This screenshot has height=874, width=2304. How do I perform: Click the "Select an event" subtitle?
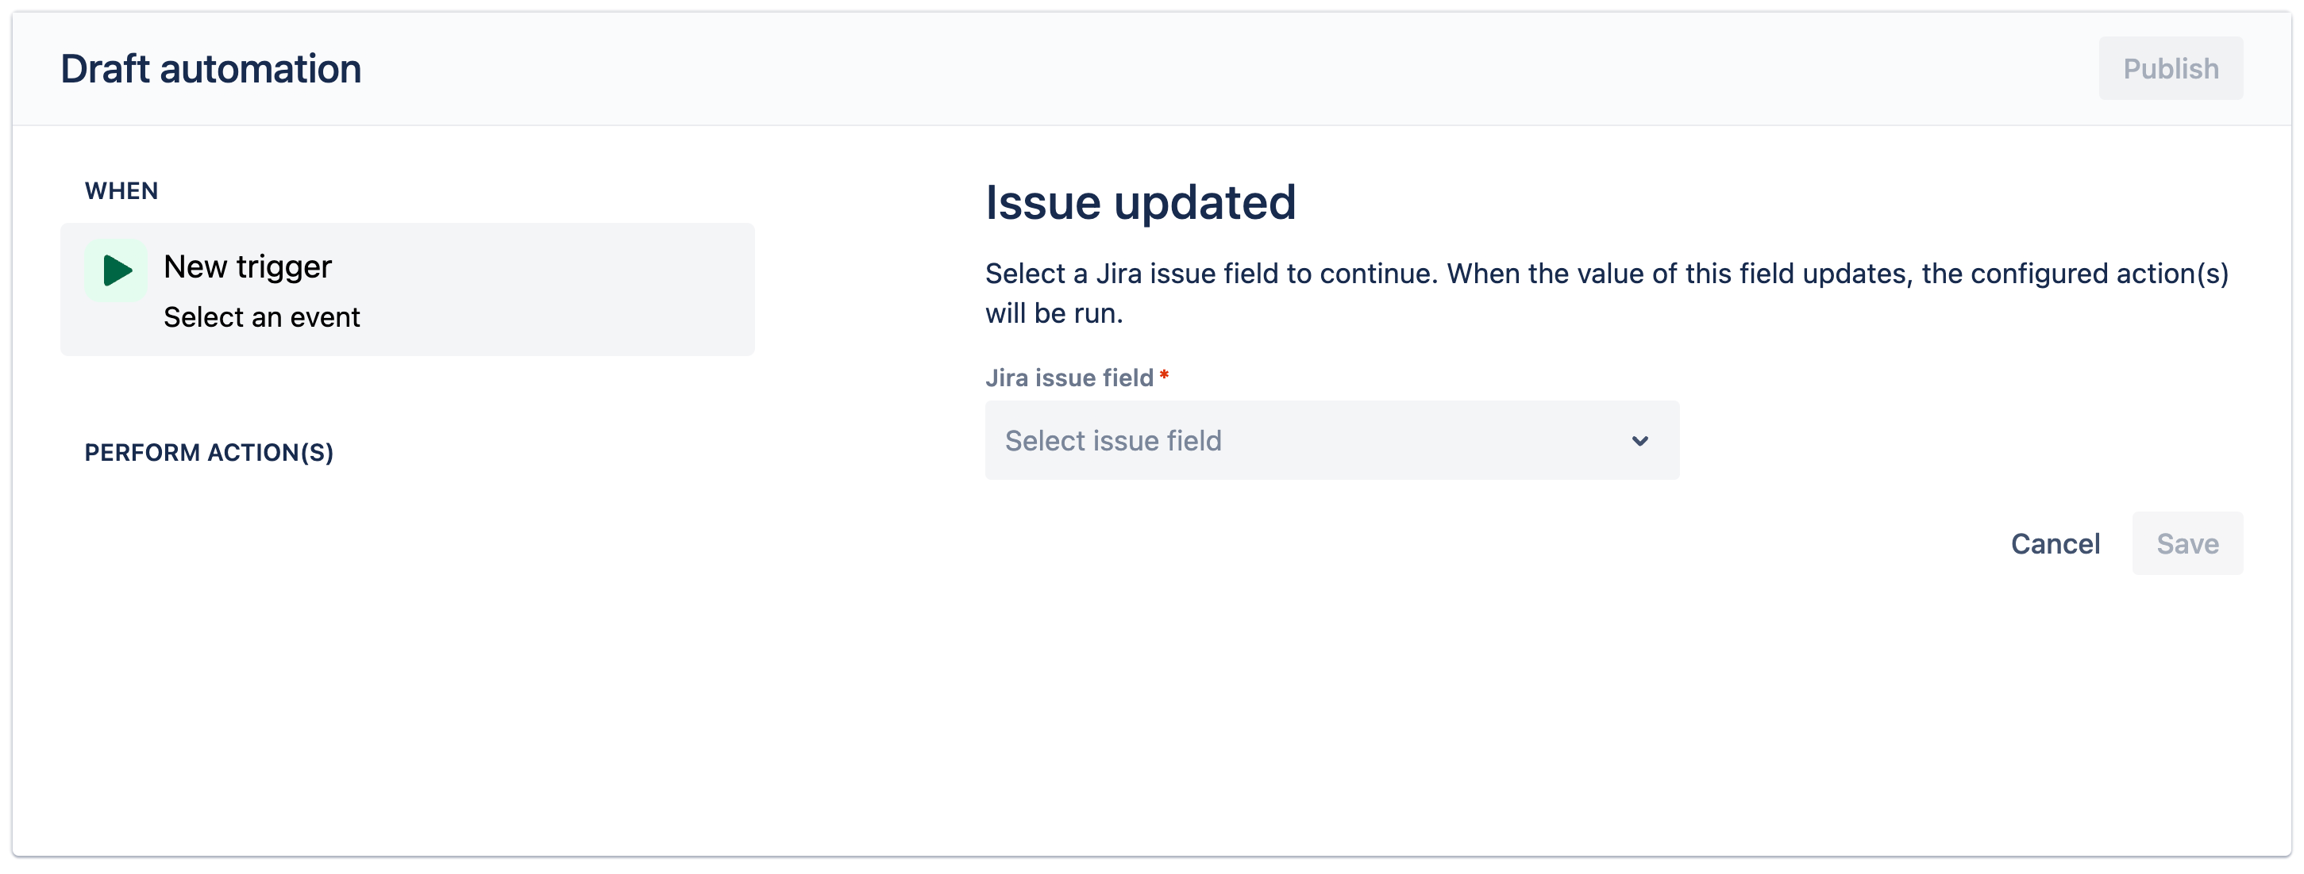tap(261, 317)
